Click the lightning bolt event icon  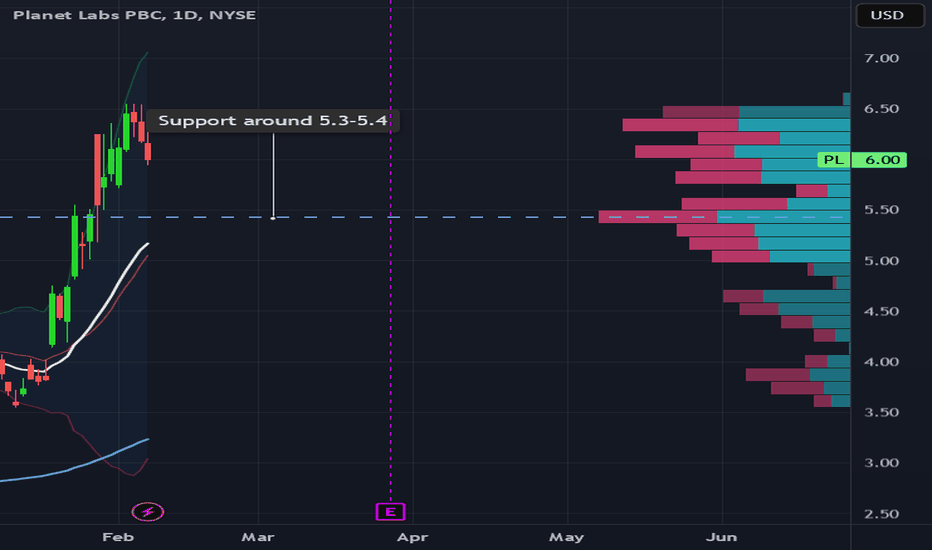tap(147, 511)
